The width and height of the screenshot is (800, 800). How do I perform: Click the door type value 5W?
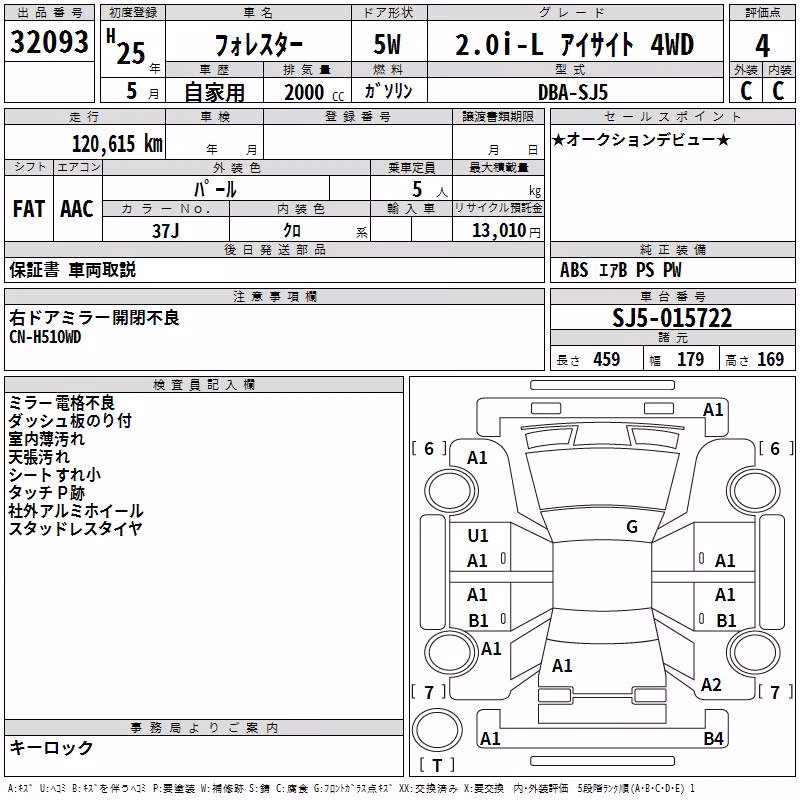[x=387, y=44]
